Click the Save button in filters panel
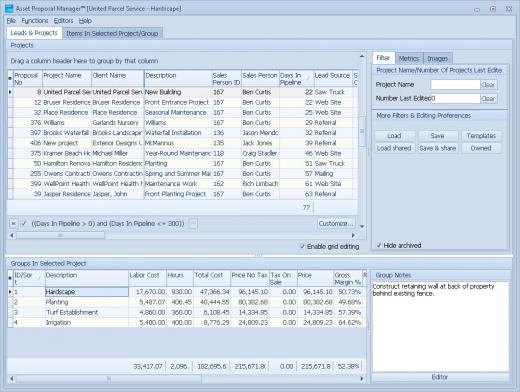Screen dimensions: 520x392 pos(437,136)
